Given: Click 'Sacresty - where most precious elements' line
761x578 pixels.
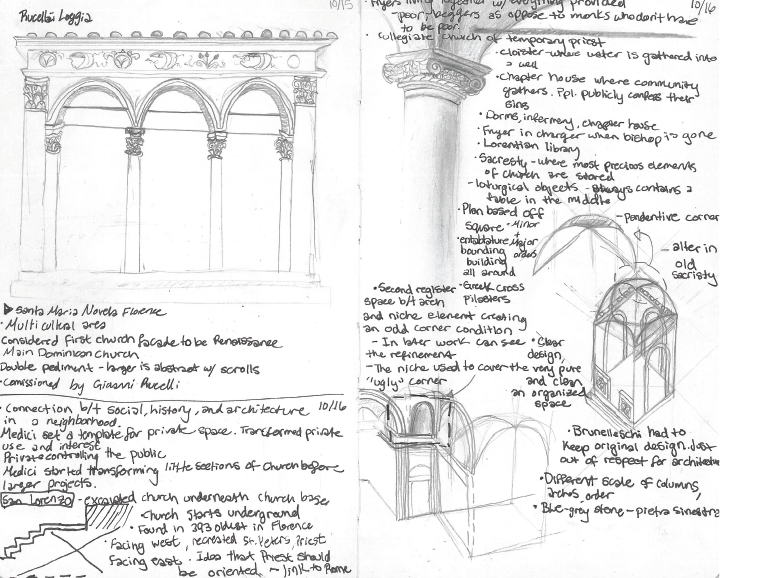Looking at the screenshot, I should (586, 163).
